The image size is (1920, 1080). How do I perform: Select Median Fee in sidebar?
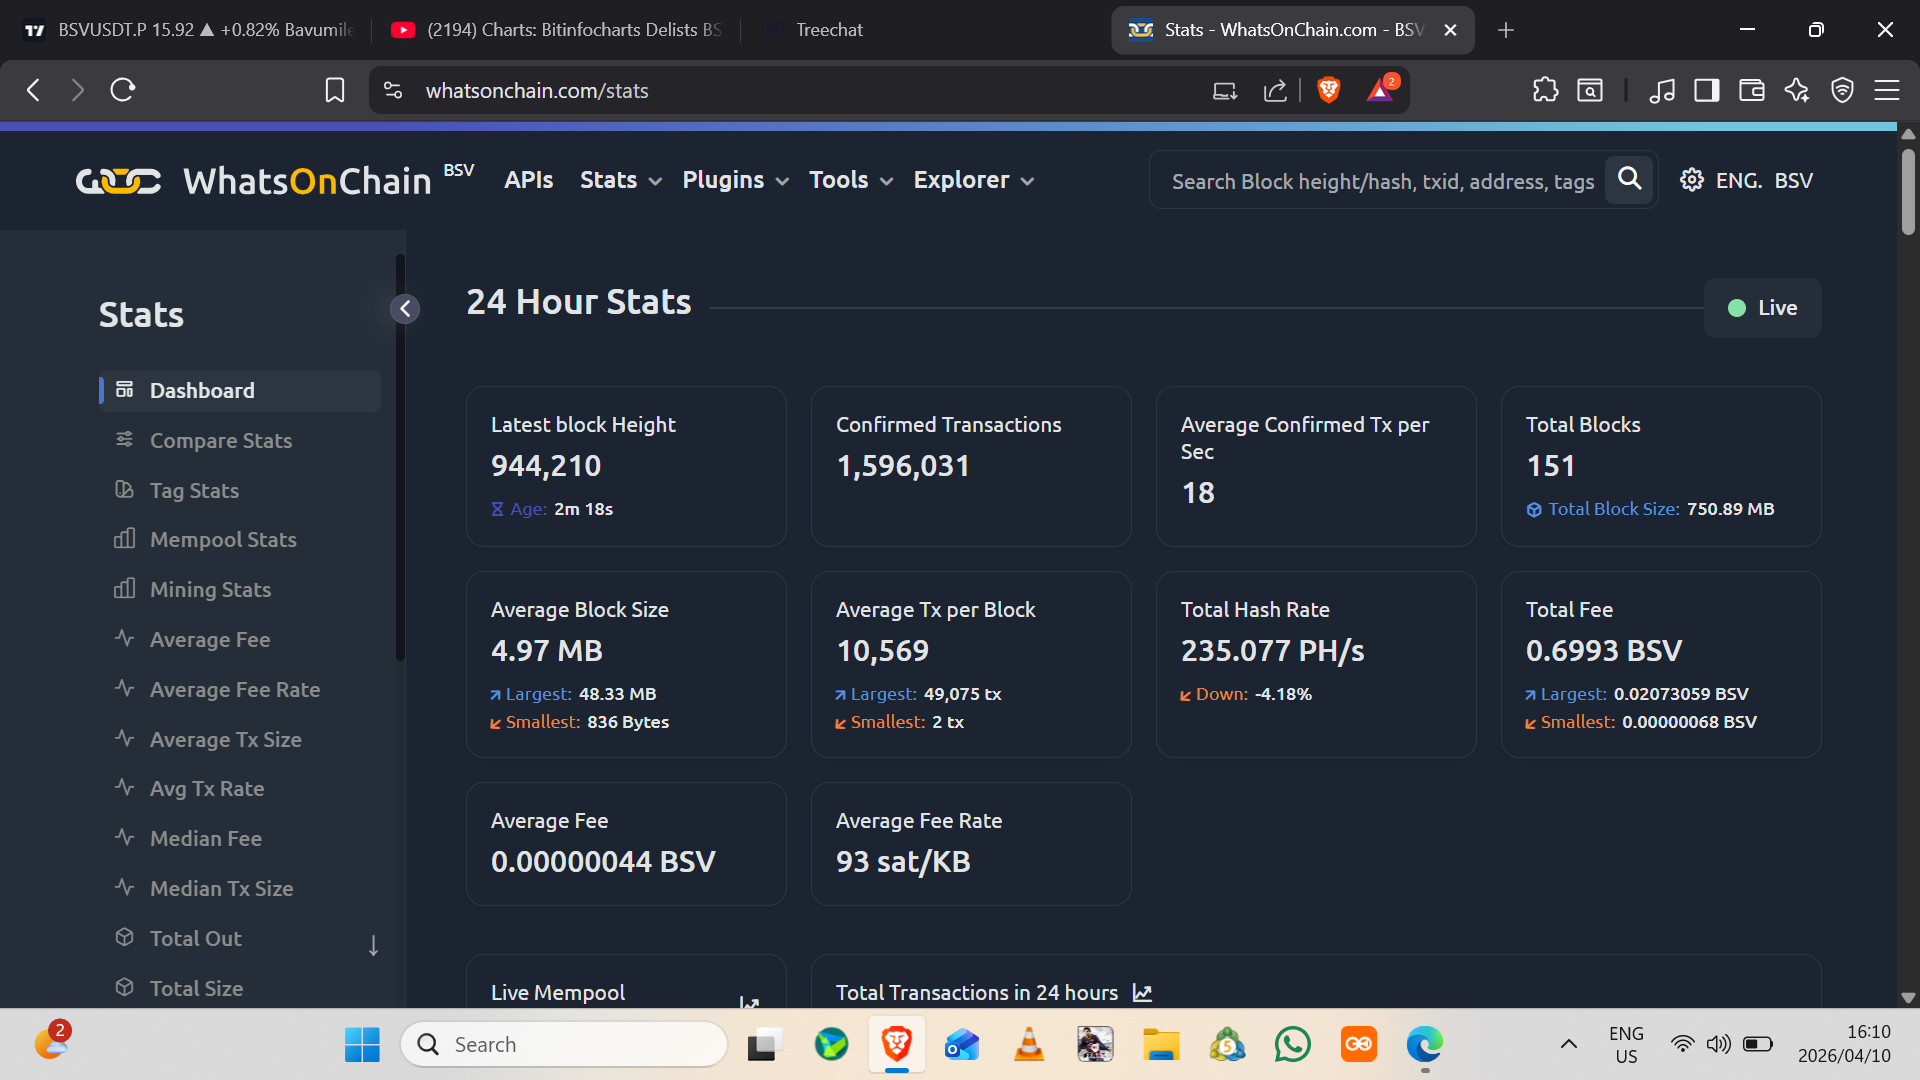[206, 839]
